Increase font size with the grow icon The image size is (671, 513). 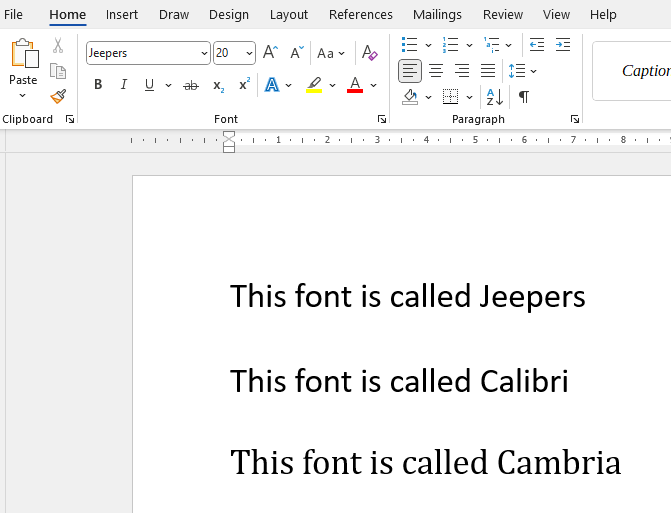tap(270, 53)
